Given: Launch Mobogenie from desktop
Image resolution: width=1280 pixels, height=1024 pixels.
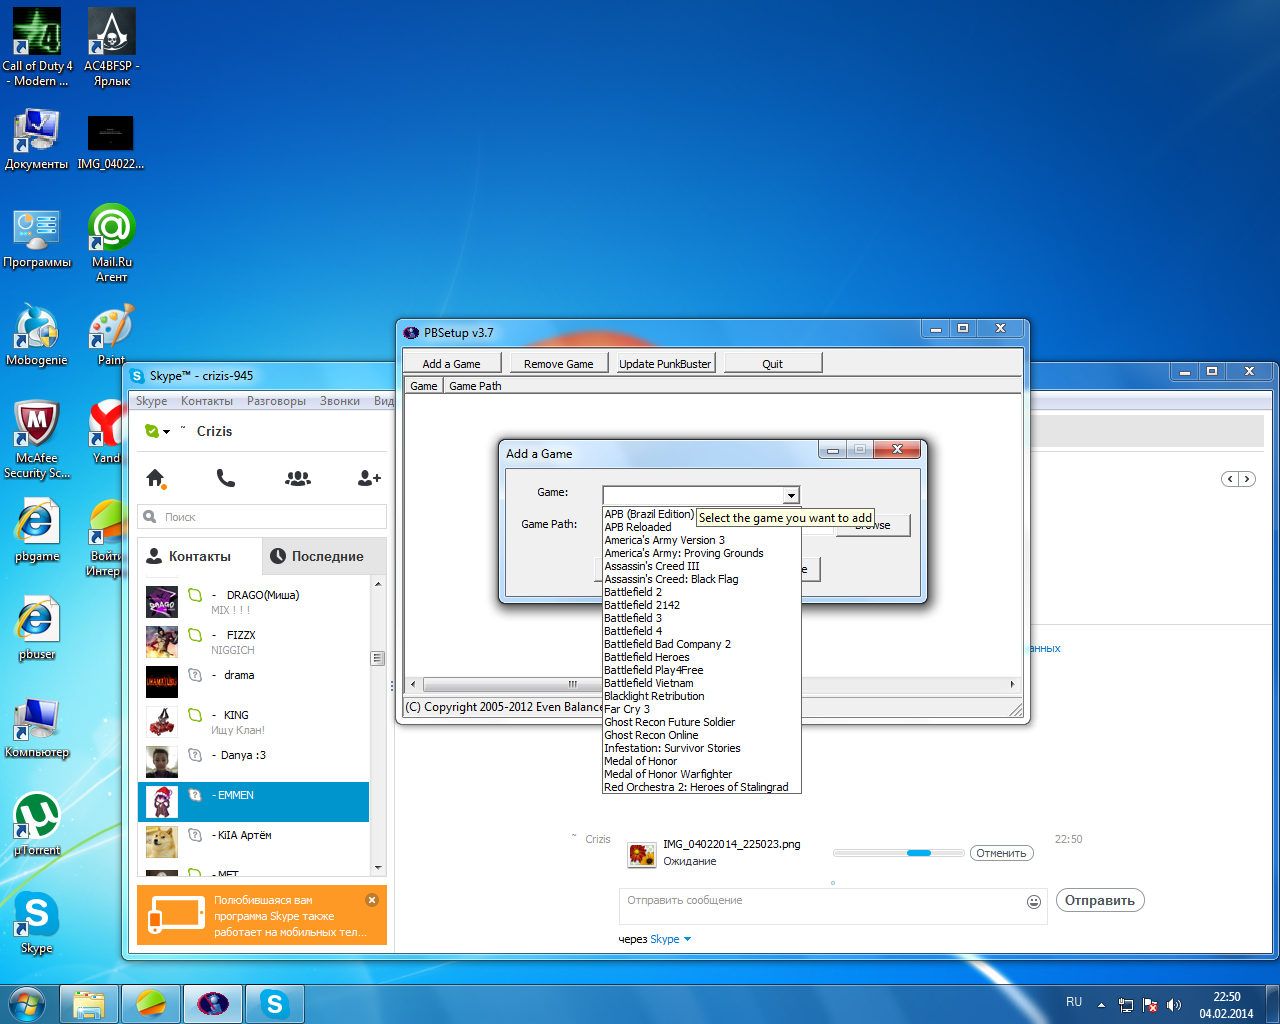Looking at the screenshot, I should [37, 336].
